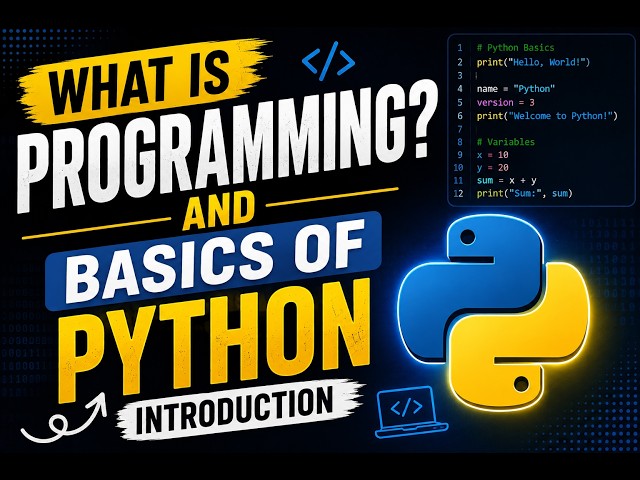Click the laptop icon with code brackets

[410, 412]
